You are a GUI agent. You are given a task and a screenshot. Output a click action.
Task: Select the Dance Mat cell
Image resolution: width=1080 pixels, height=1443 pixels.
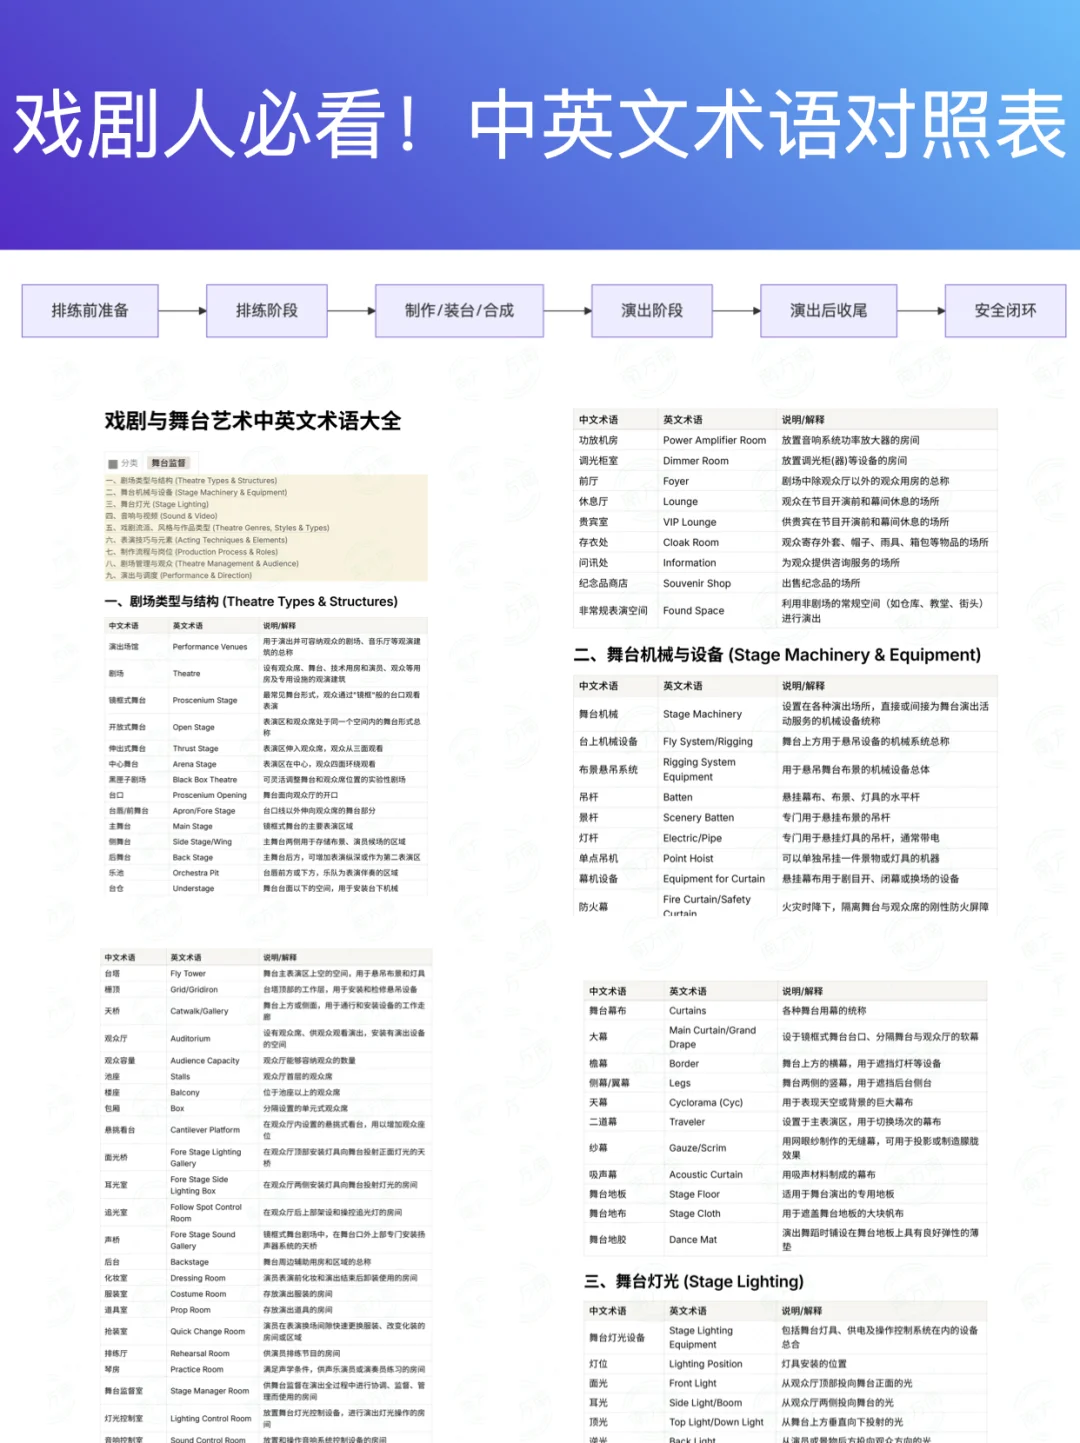click(693, 1240)
